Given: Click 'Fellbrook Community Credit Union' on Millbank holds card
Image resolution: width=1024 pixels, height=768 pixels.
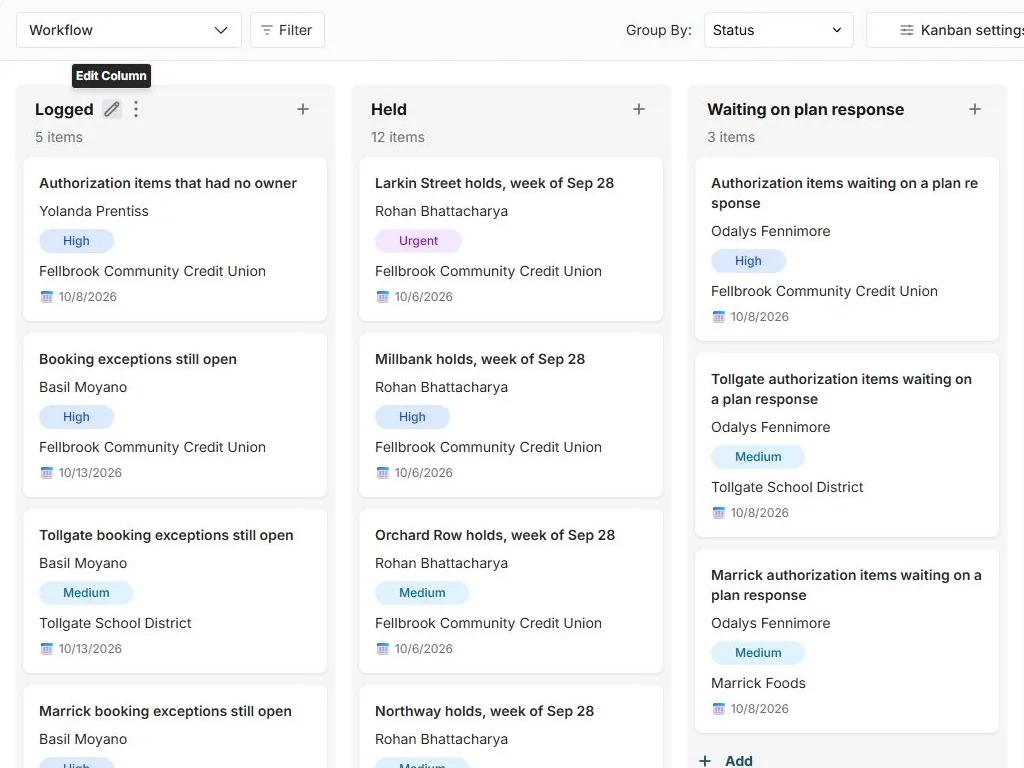Looking at the screenshot, I should pyautogui.click(x=488, y=447).
